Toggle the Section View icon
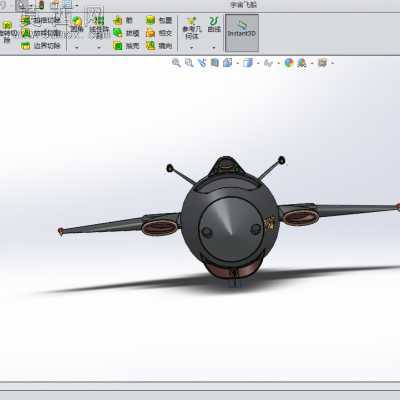Image resolution: width=400 pixels, height=400 pixels. point(215,63)
